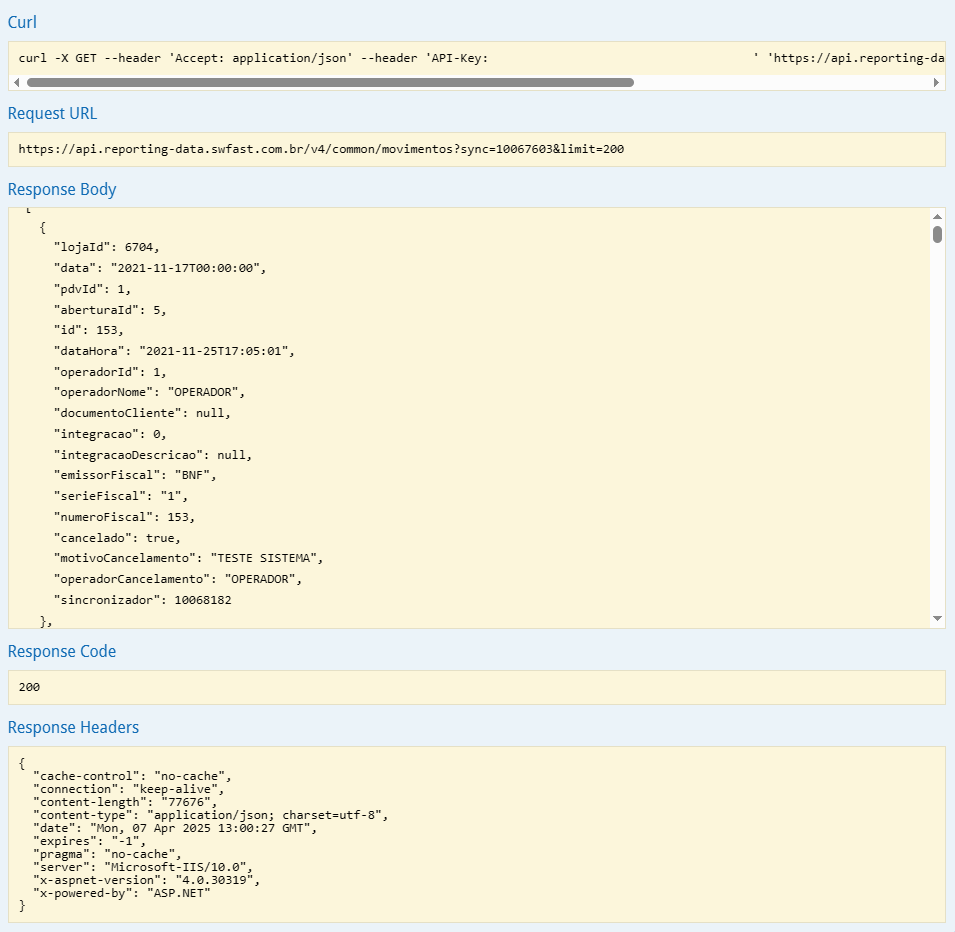Click the curl command text

tap(481, 58)
